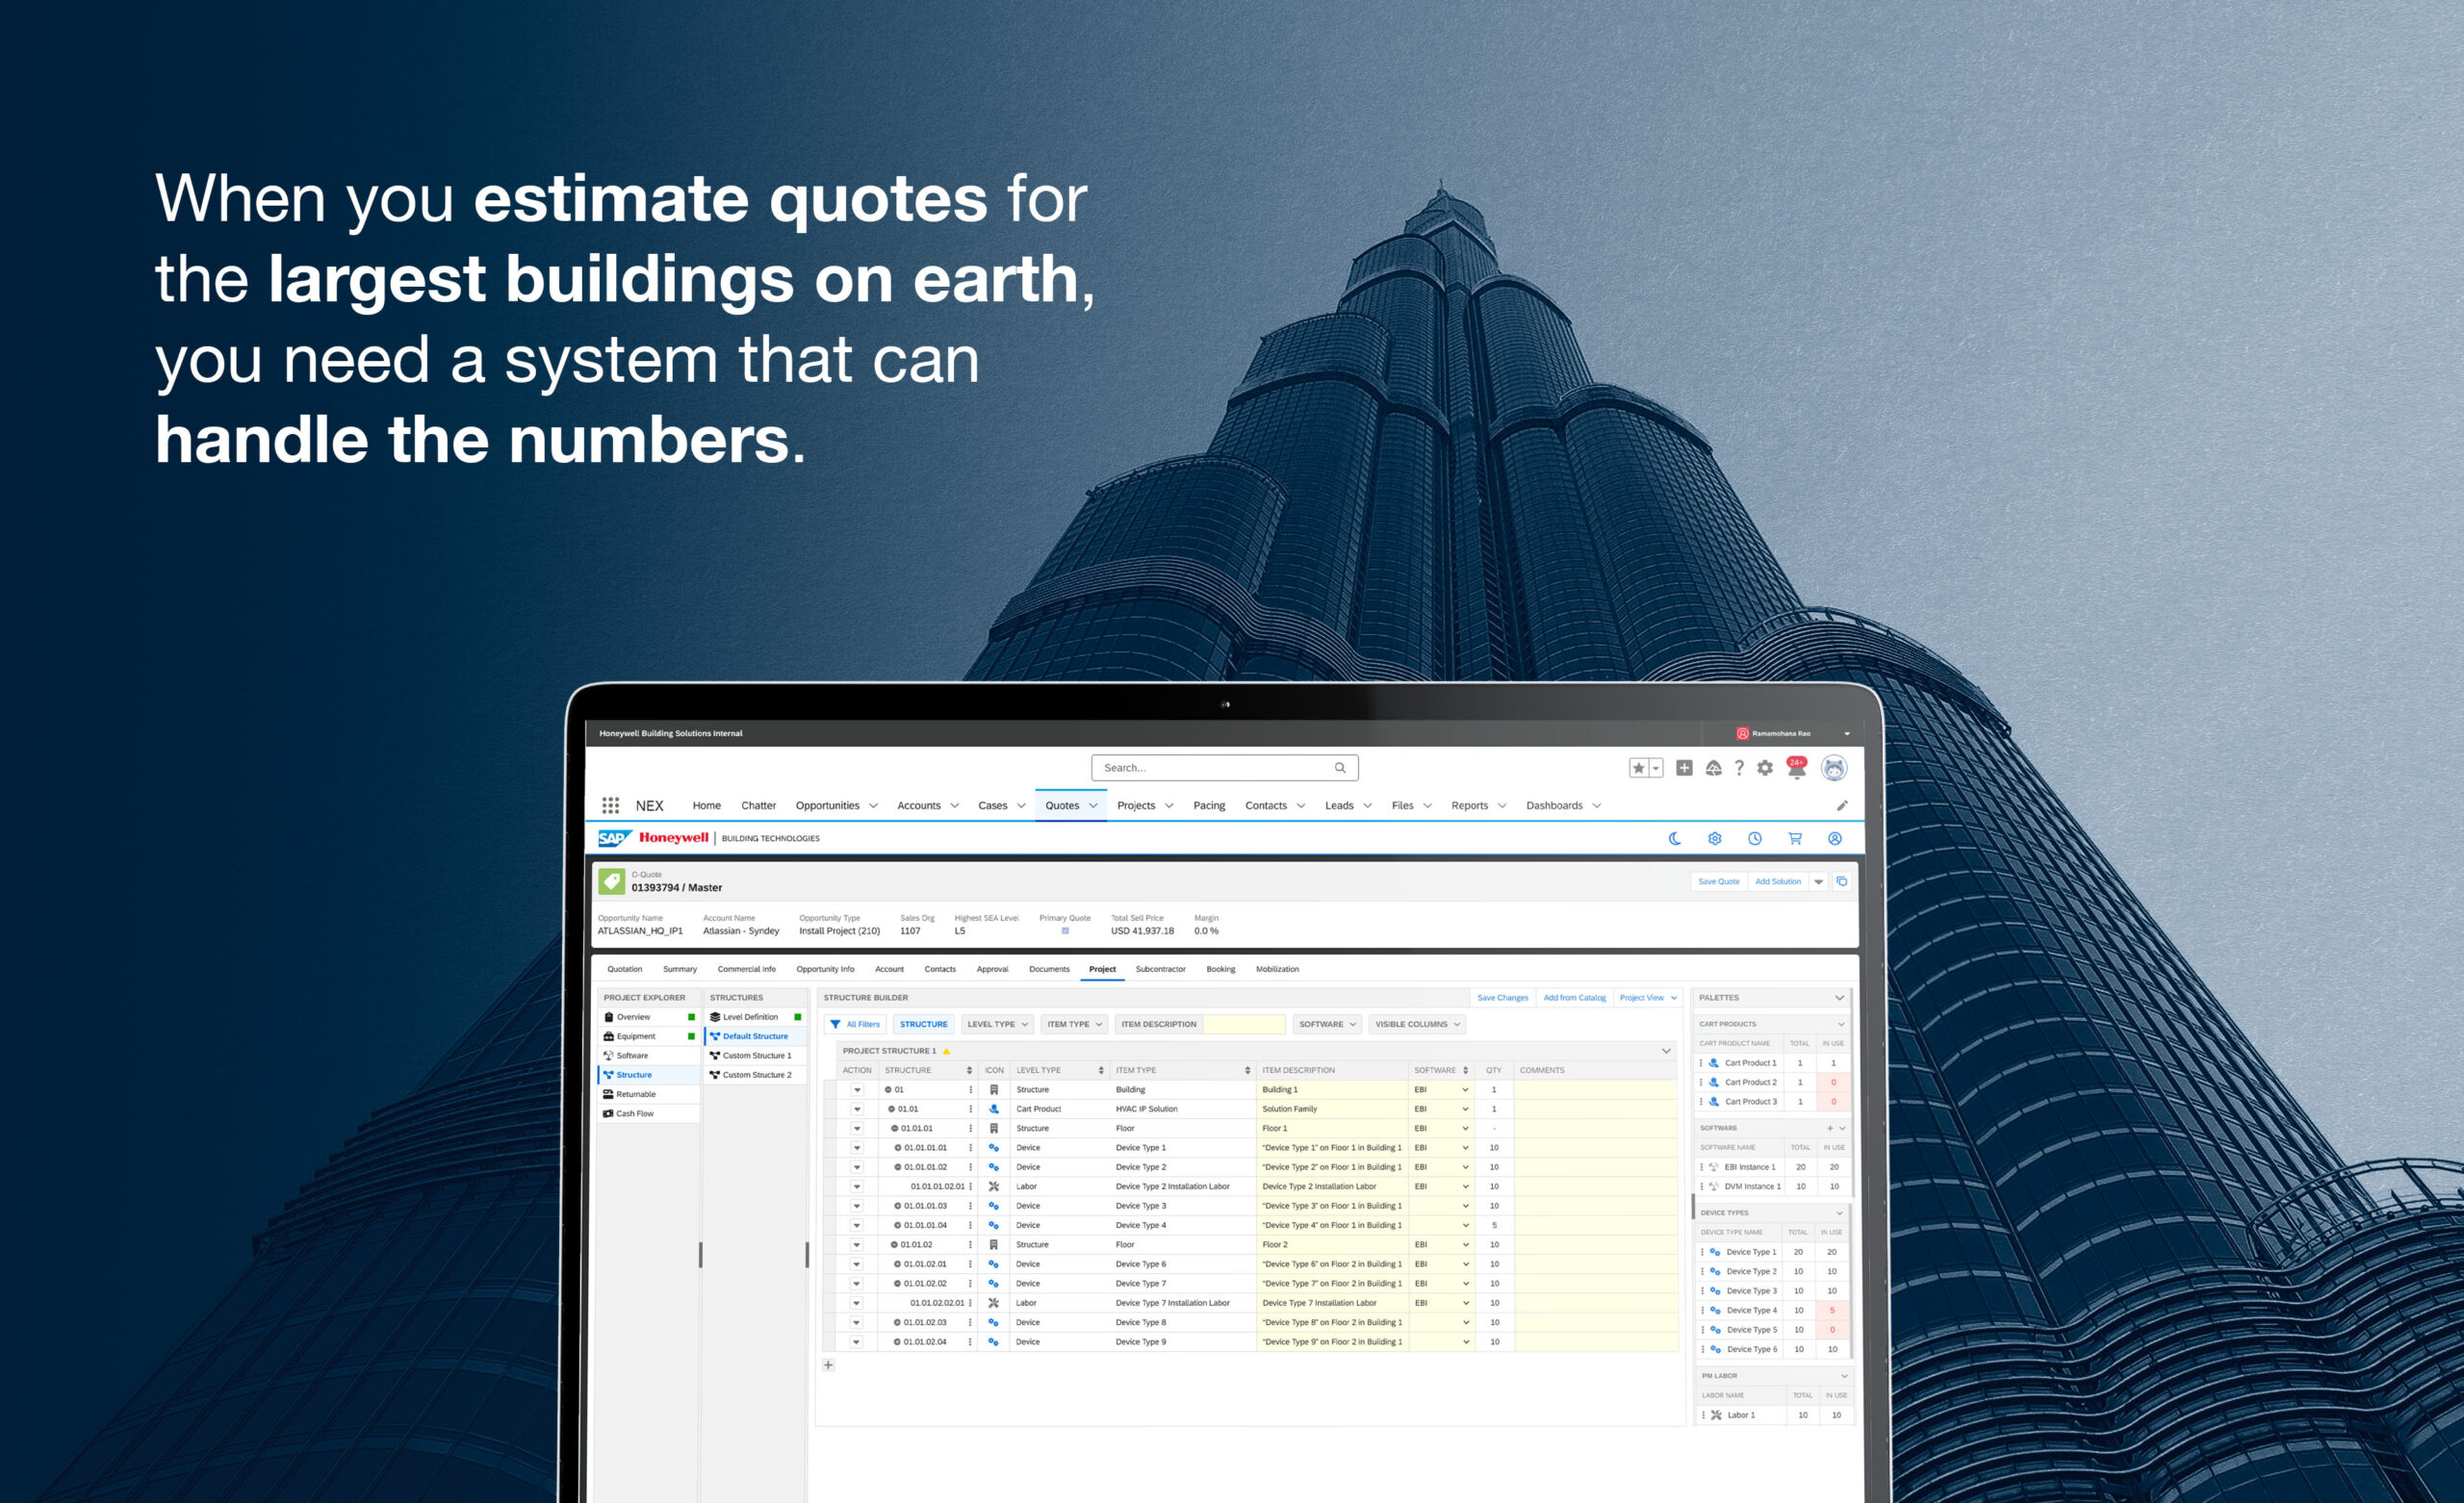The width and height of the screenshot is (2464, 1503).
Task: Select Cash Flow in Project Explorer
Action: click(x=648, y=1113)
